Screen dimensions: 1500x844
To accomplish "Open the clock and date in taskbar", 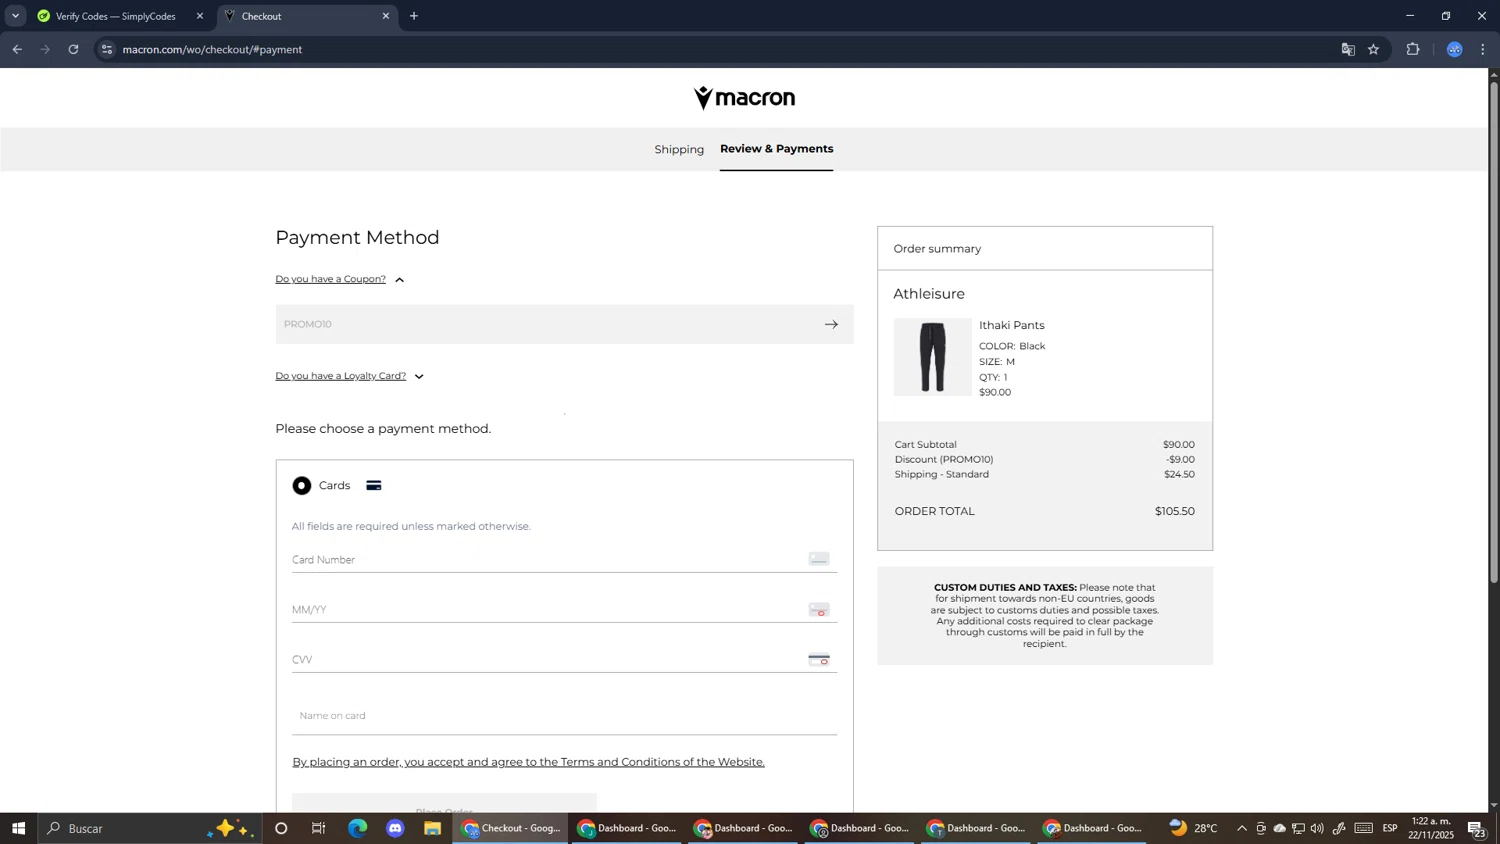I will coord(1432,828).
